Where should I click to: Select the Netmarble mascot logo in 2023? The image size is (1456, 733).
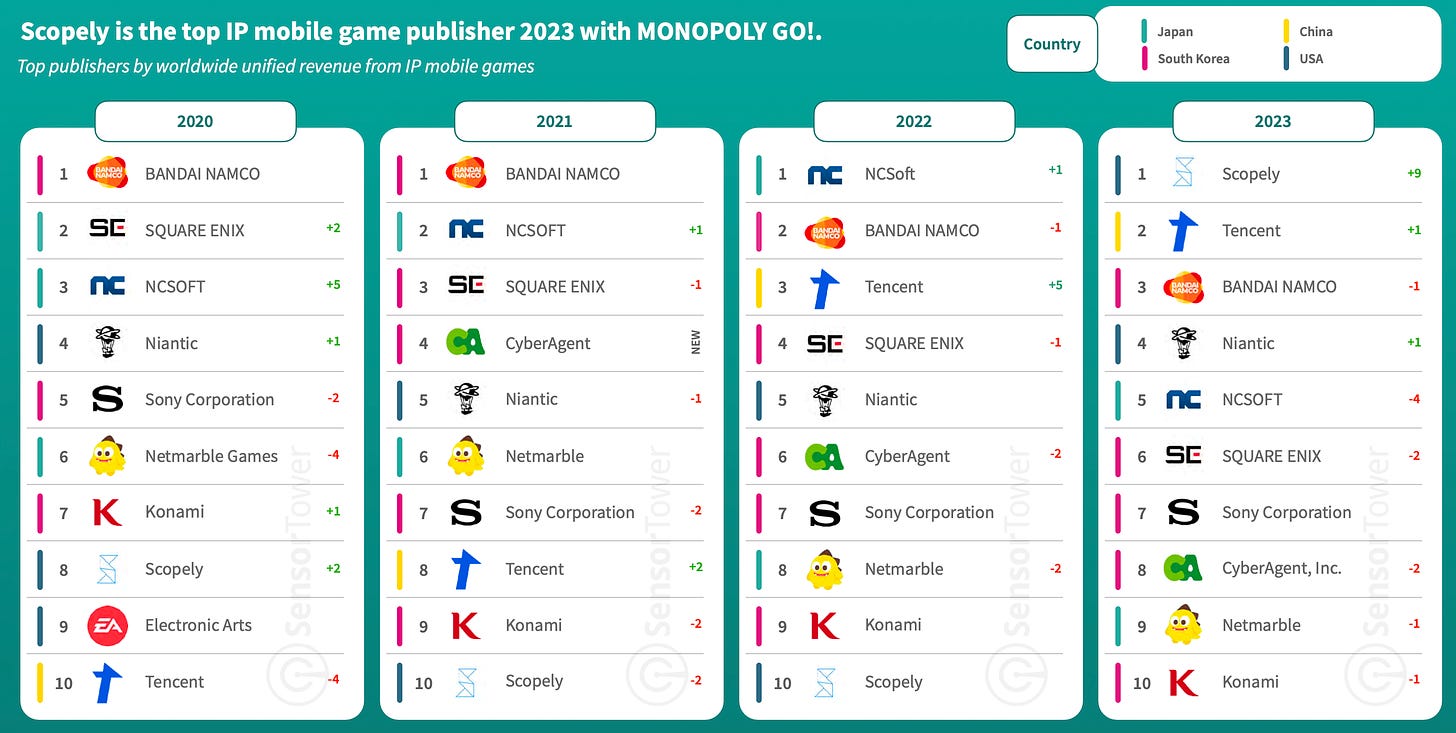coord(1183,625)
